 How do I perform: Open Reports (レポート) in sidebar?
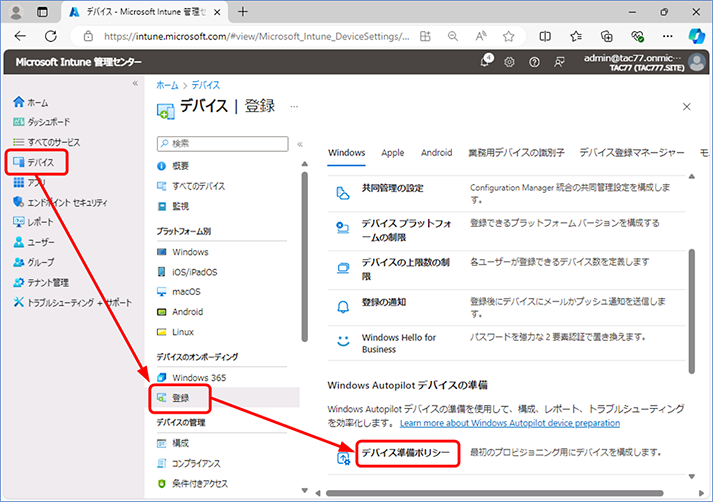click(x=33, y=222)
